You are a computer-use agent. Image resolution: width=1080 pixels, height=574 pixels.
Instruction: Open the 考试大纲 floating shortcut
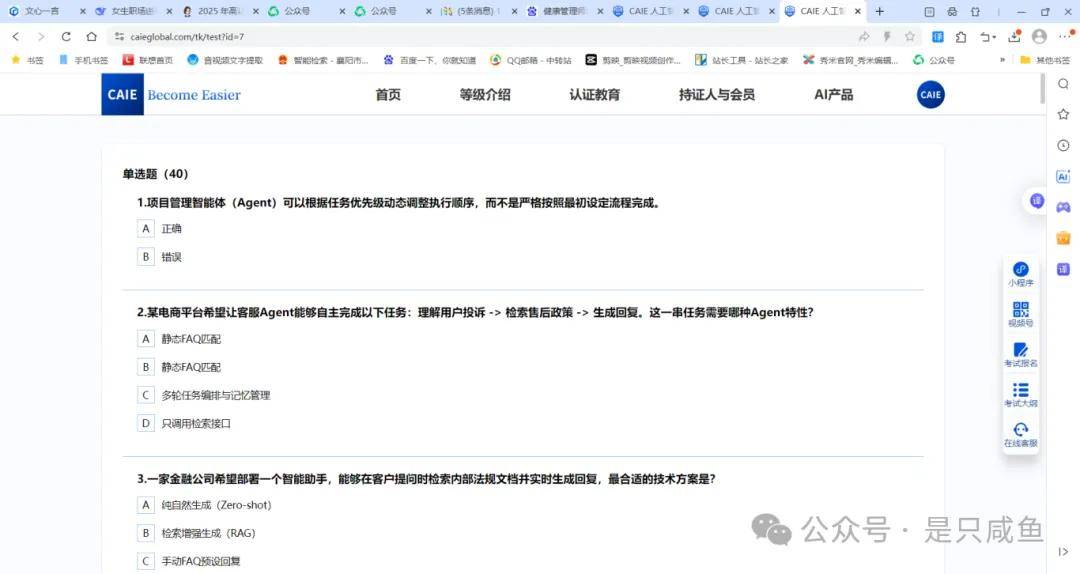[x=1021, y=394]
